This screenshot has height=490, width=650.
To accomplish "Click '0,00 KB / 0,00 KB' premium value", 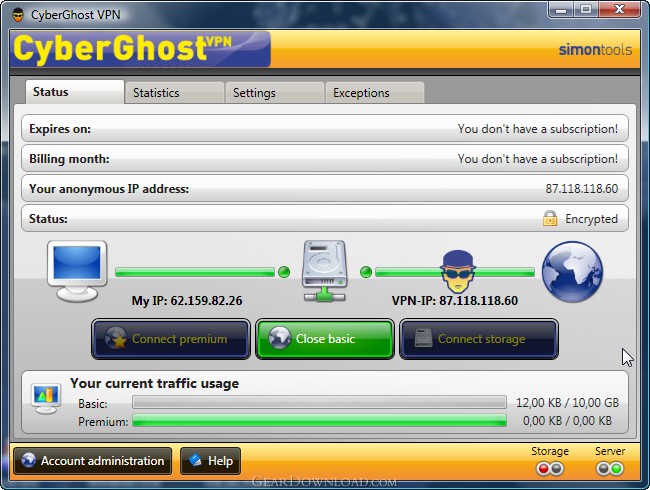I will tap(567, 421).
